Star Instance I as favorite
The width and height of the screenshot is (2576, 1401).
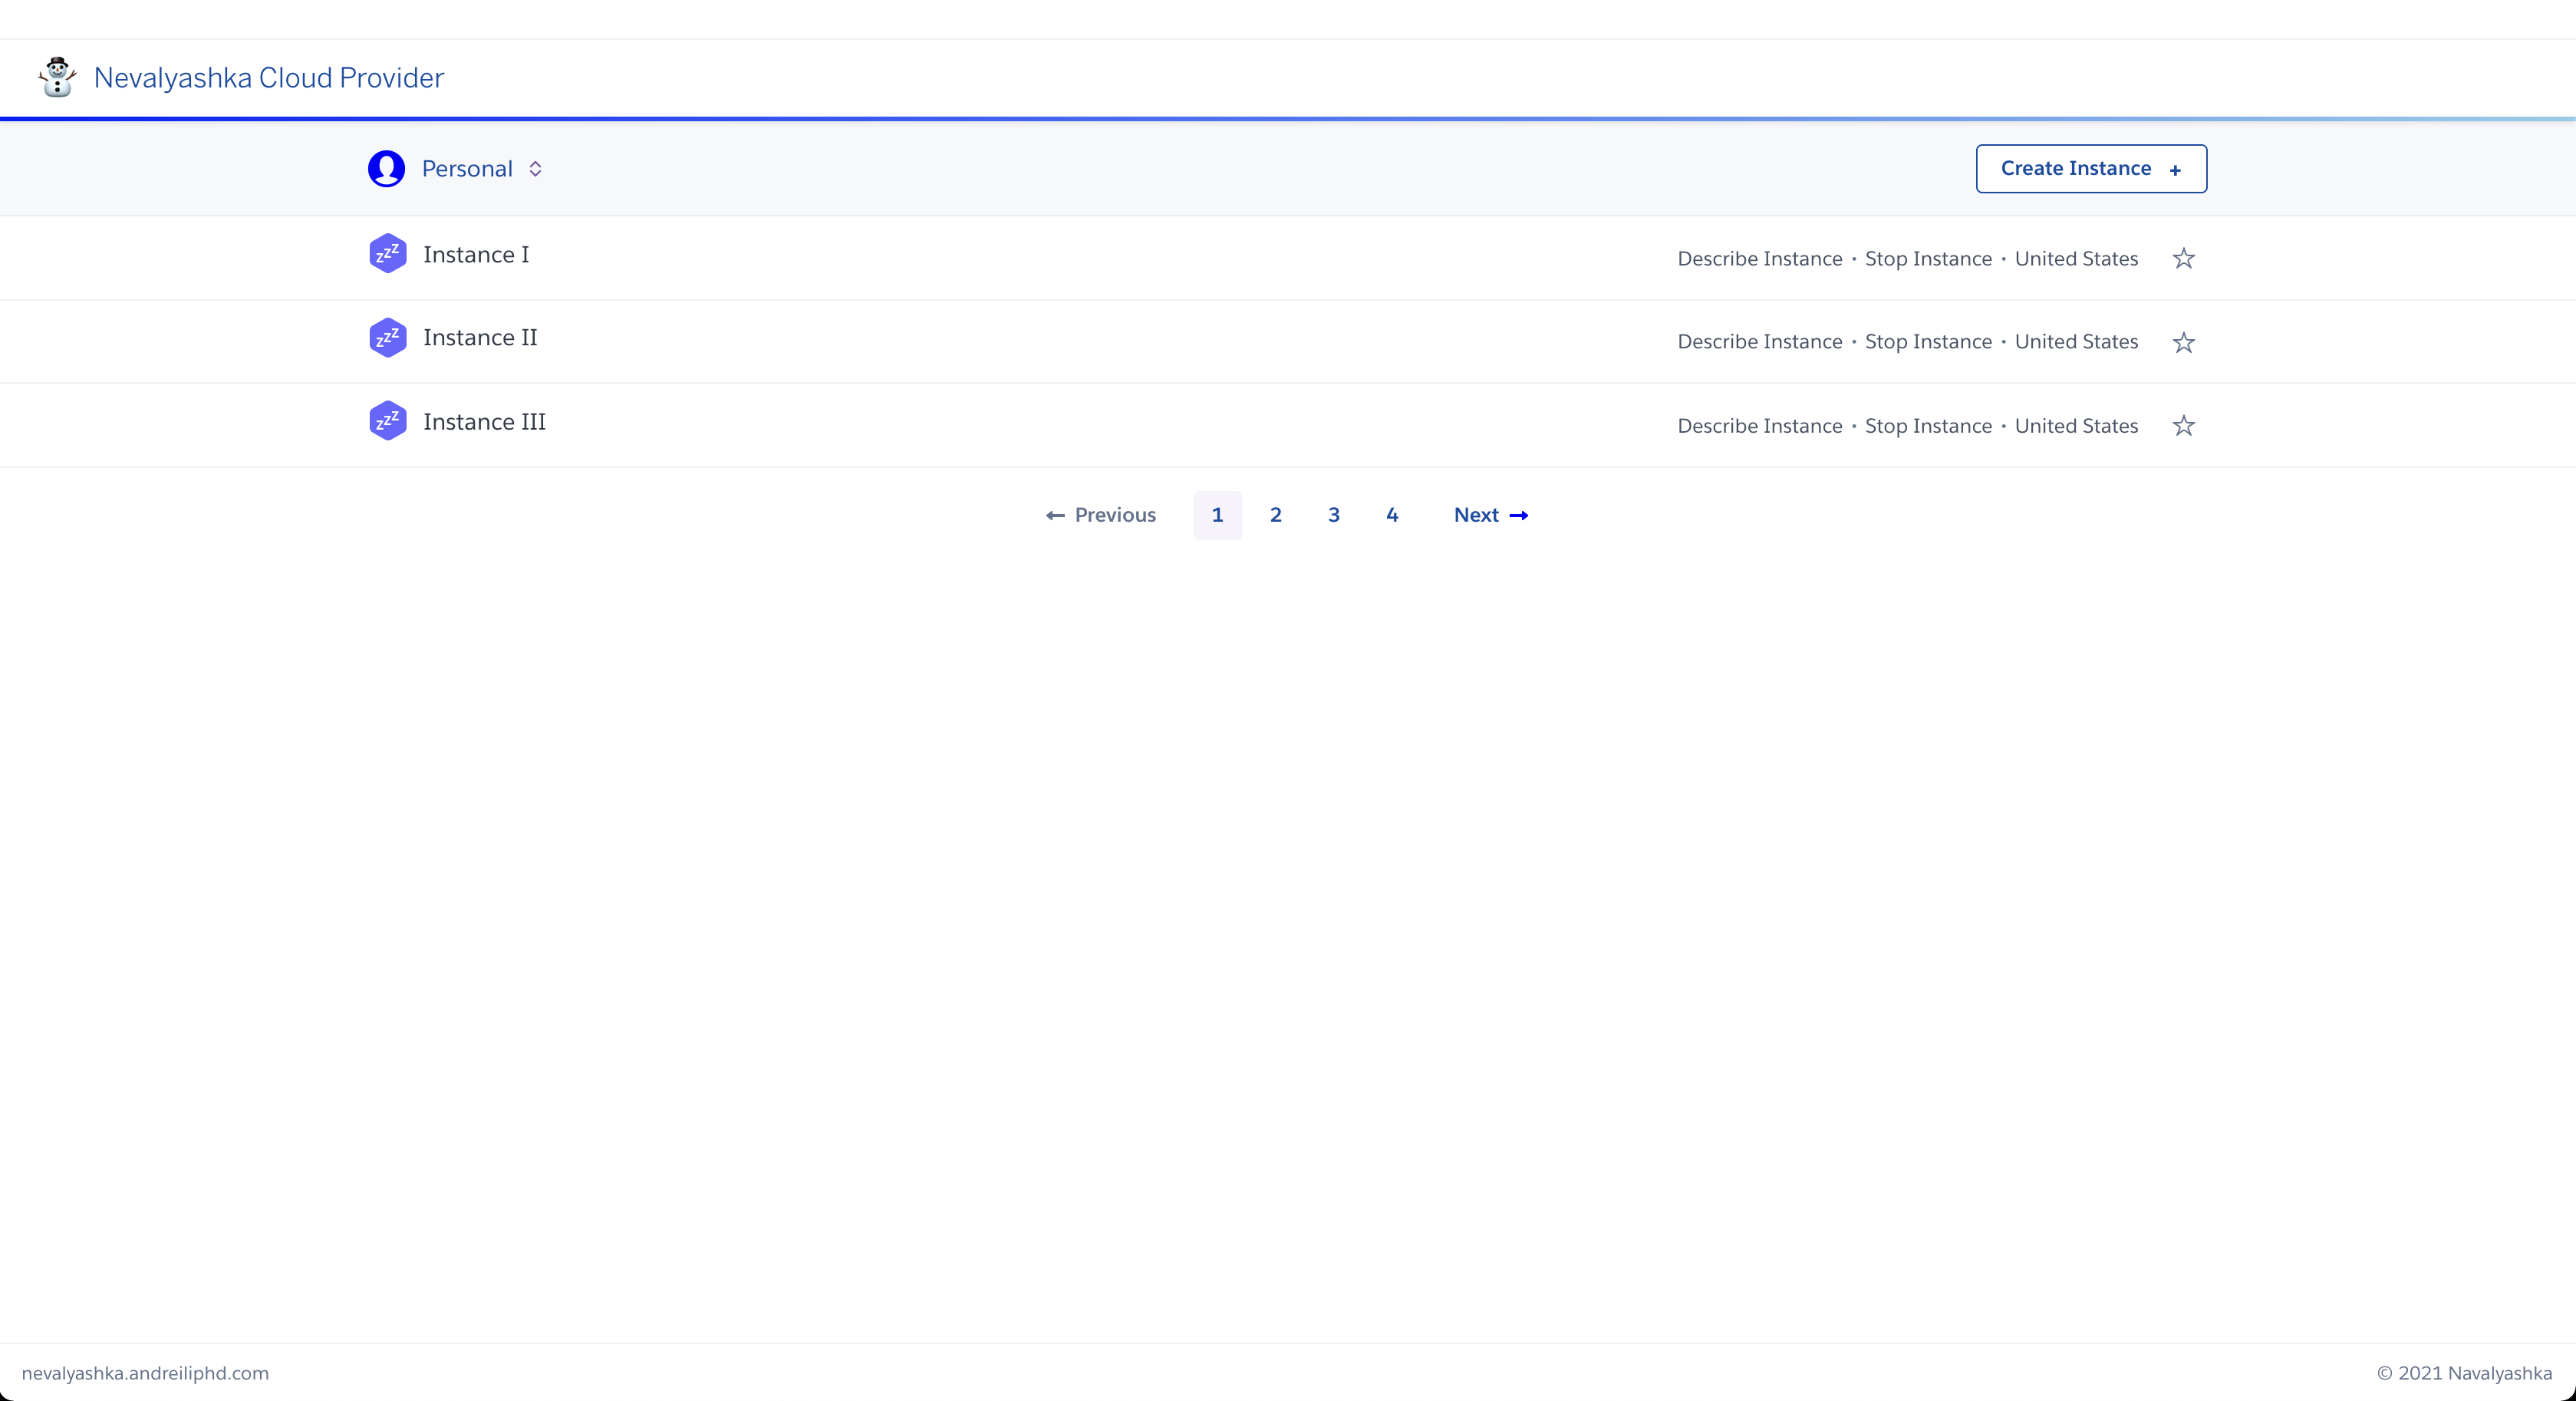2183,259
